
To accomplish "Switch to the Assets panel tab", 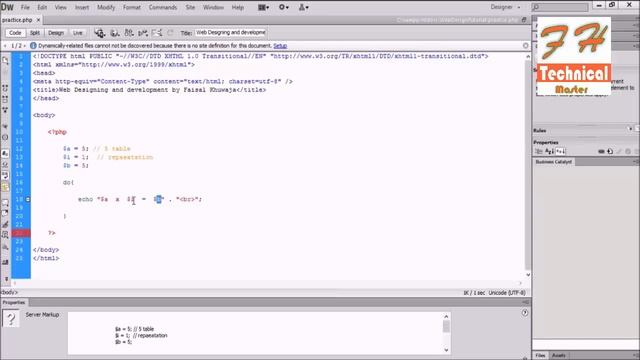I will [559, 356].
